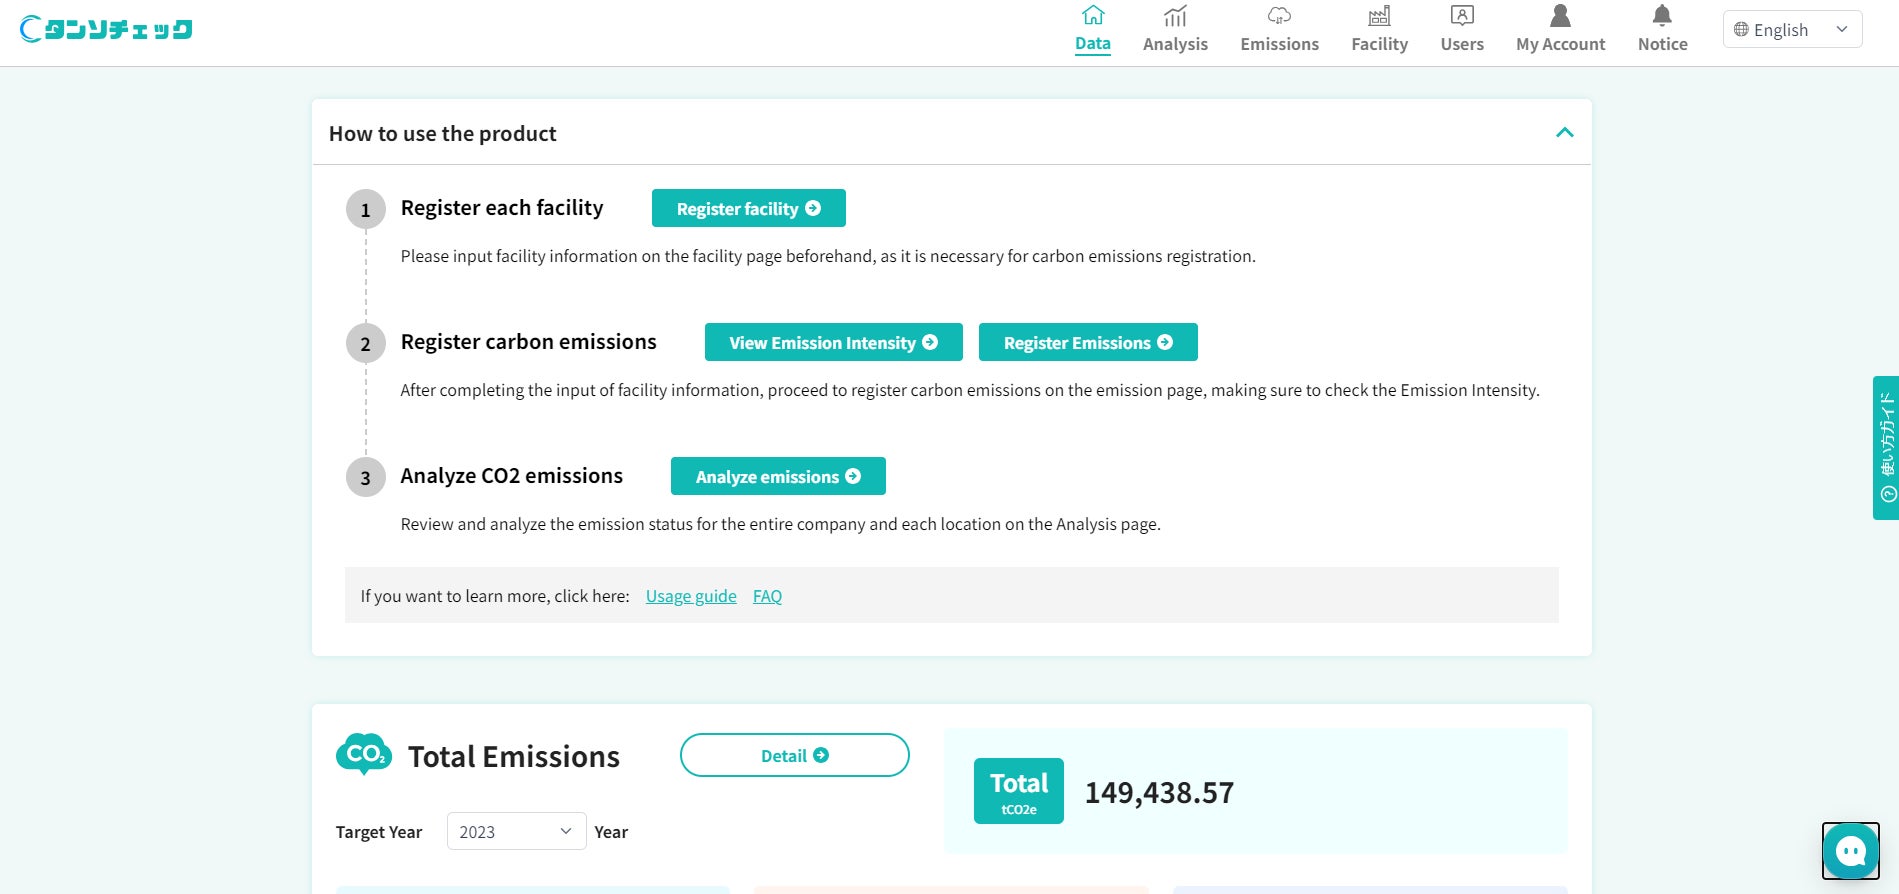The width and height of the screenshot is (1899, 894).
Task: Open the Notice bell icon
Action: pos(1662,16)
